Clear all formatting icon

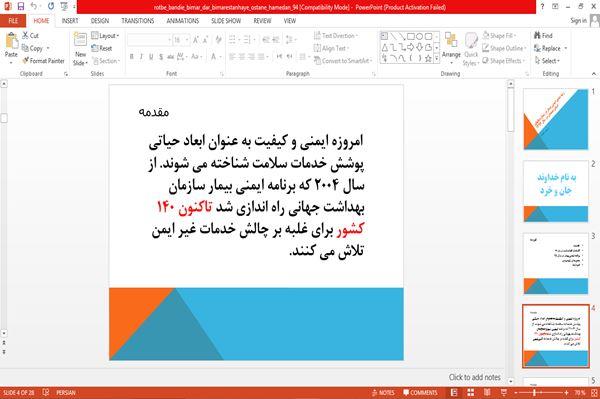pyautogui.click(x=218, y=40)
